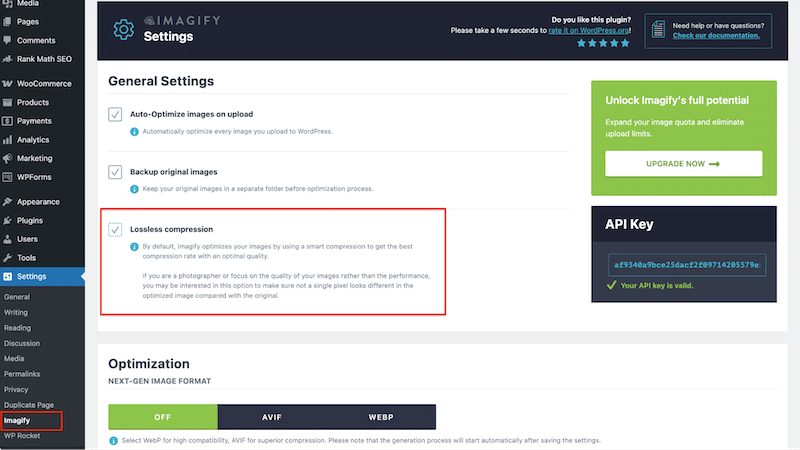The width and height of the screenshot is (800, 450).
Task: Click the Users menu label
Action: [27, 239]
